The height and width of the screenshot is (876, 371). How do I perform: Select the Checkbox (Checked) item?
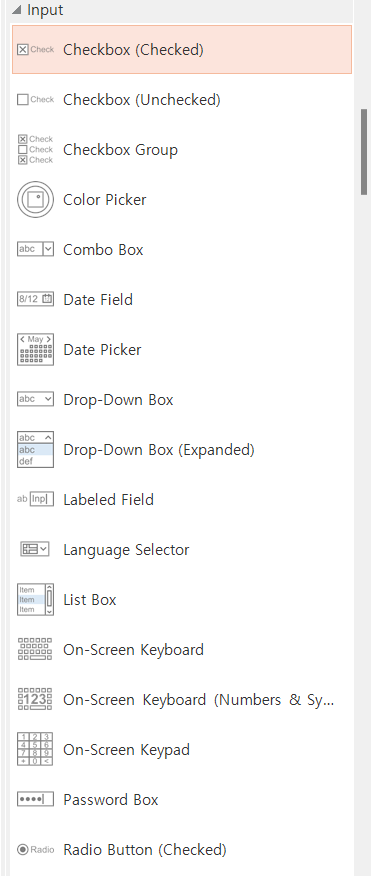[182, 50]
